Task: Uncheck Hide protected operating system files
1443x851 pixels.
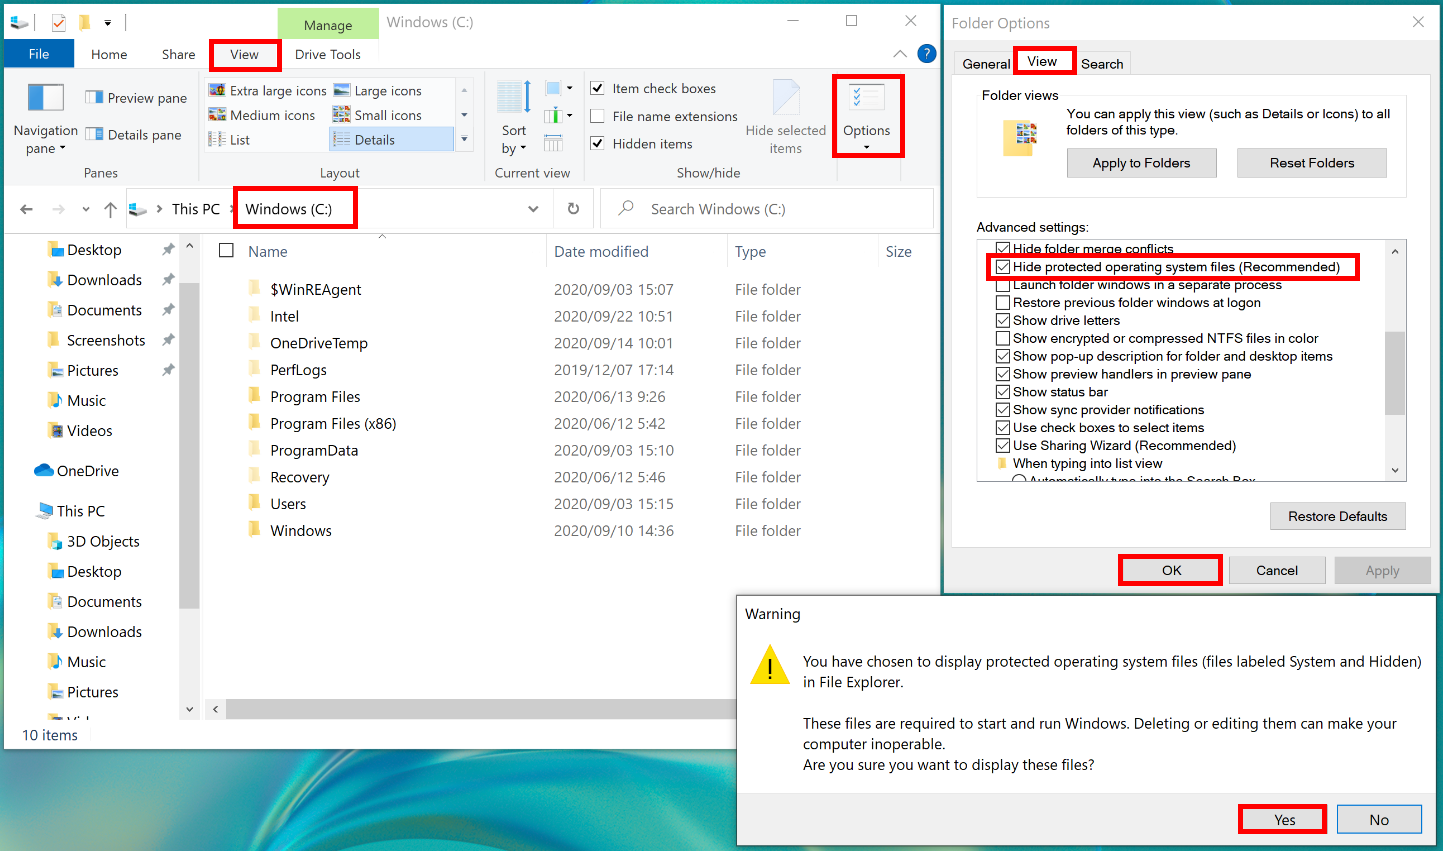Action: pyautogui.click(x=1004, y=267)
